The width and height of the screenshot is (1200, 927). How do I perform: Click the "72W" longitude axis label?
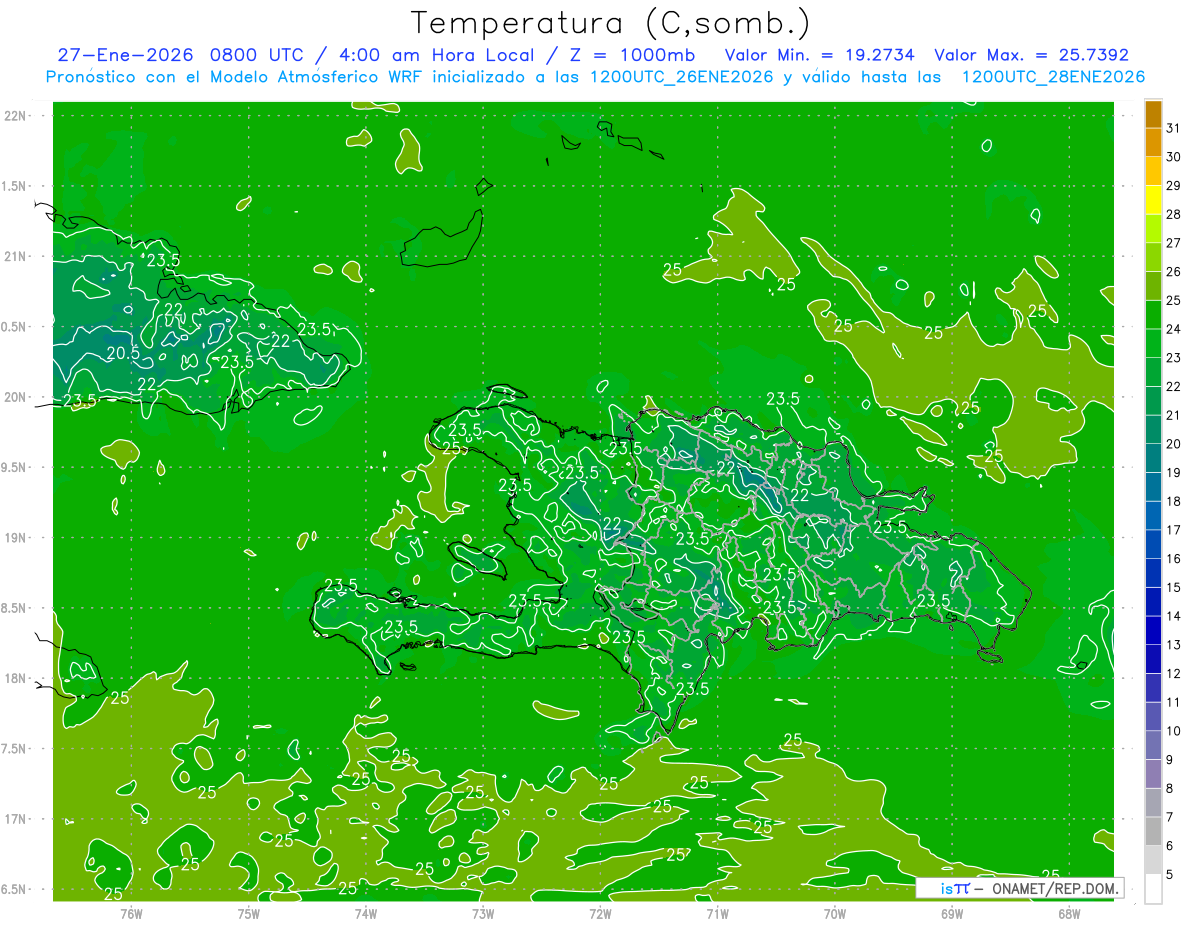600,913
